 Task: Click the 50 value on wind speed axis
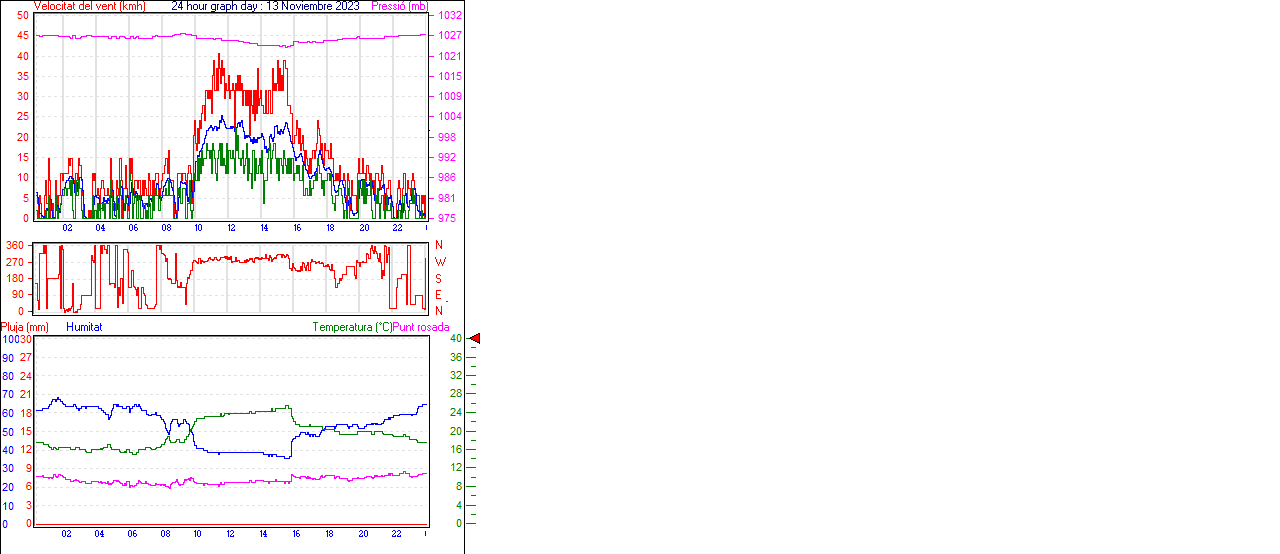tap(23, 16)
